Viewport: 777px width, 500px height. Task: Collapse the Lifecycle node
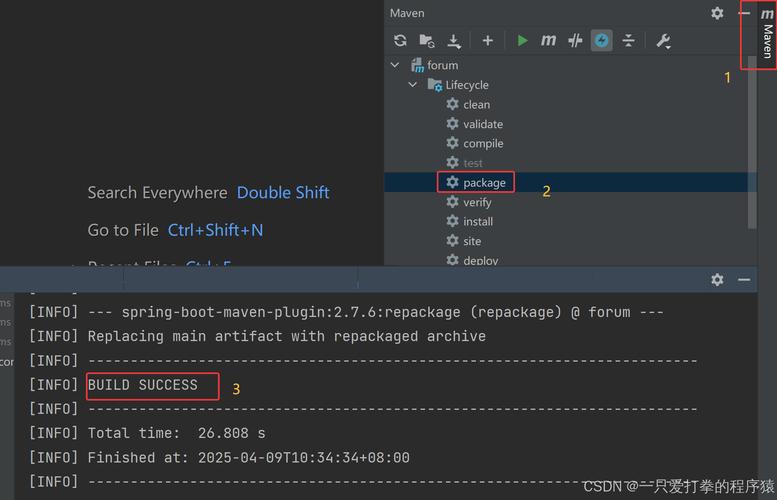tap(413, 85)
